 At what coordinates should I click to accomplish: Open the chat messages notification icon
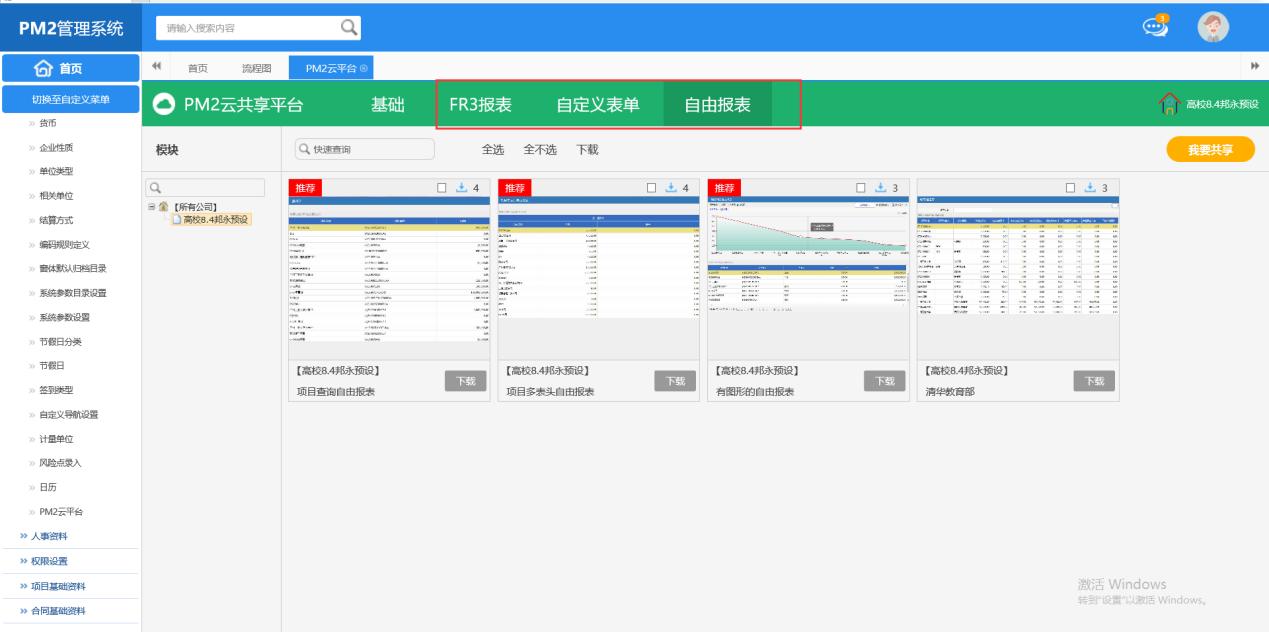tap(1155, 27)
